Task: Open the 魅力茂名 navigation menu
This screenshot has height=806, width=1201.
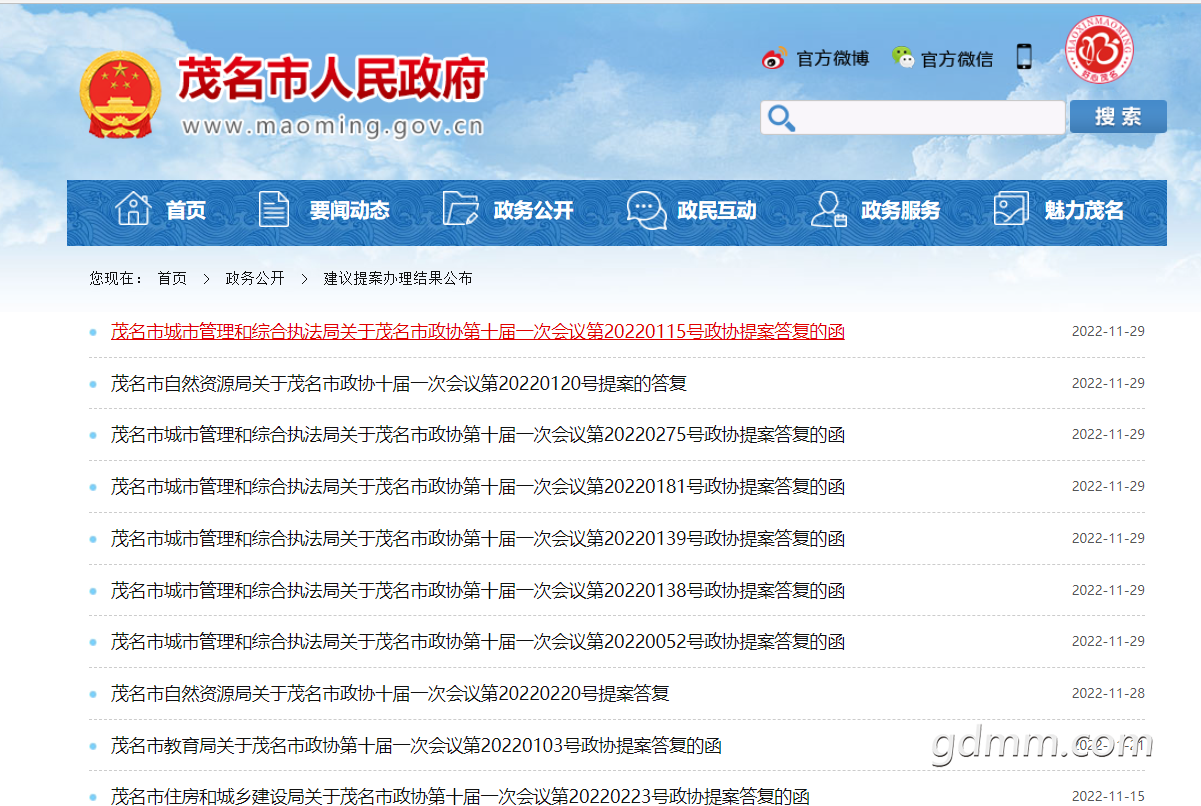Action: click(1084, 211)
